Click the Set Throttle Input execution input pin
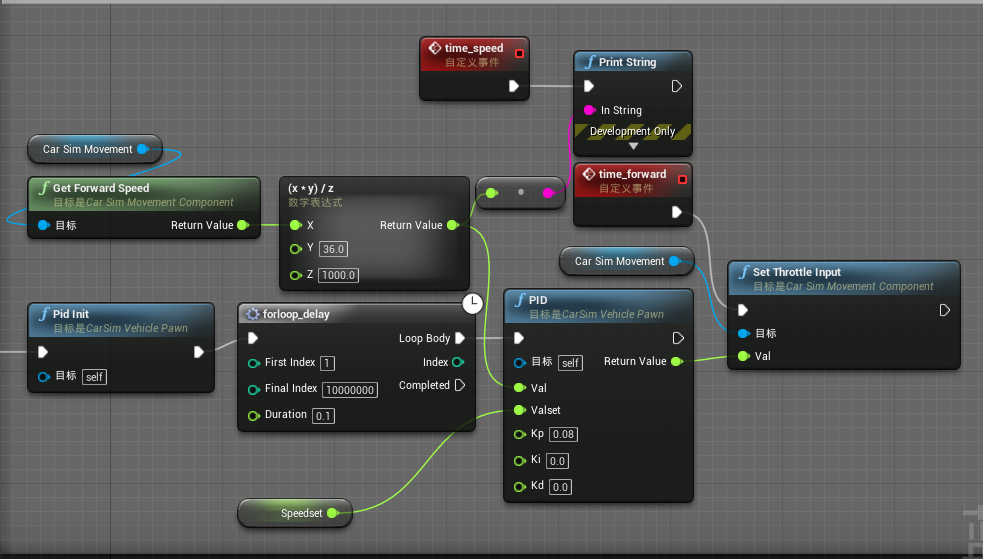 tap(743, 310)
